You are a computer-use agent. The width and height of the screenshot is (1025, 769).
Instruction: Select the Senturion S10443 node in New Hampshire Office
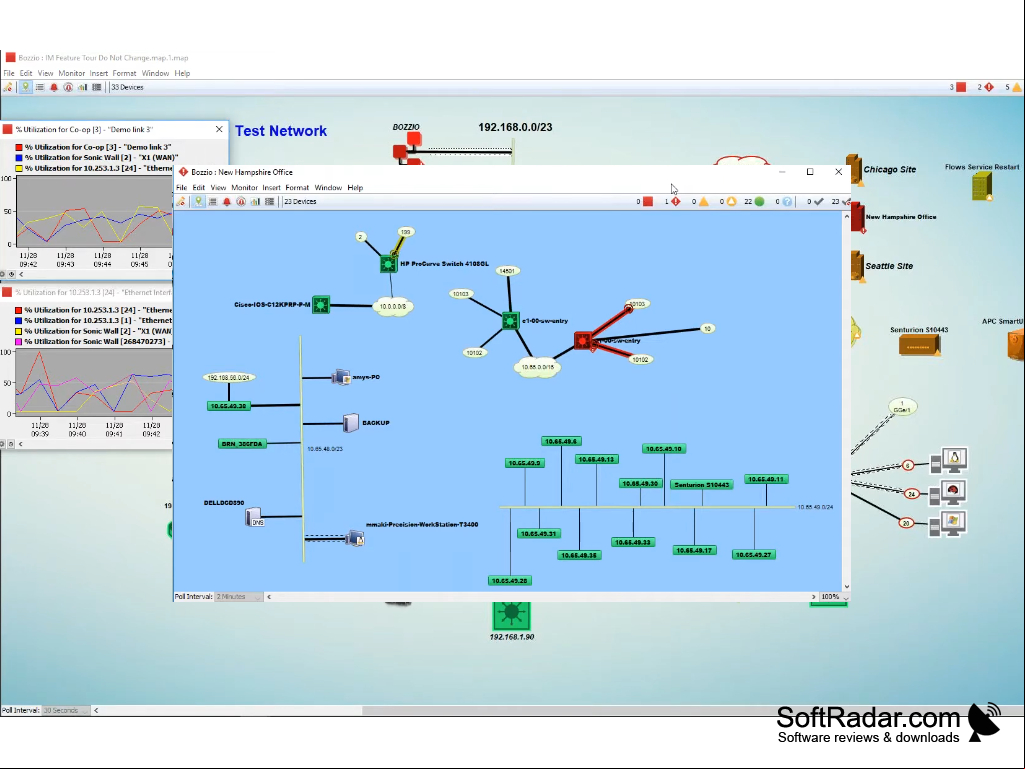[702, 485]
